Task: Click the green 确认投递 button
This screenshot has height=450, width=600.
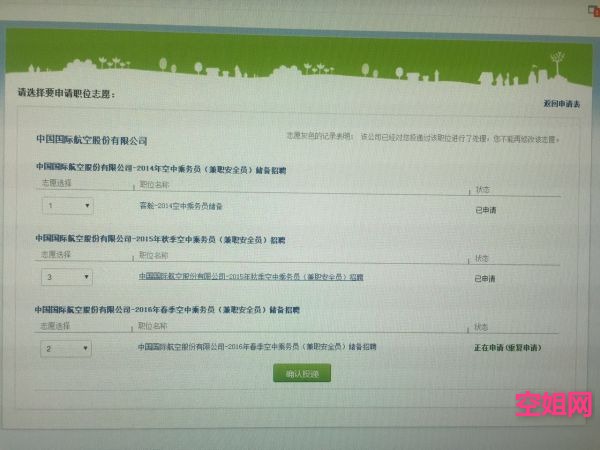Action: click(302, 373)
